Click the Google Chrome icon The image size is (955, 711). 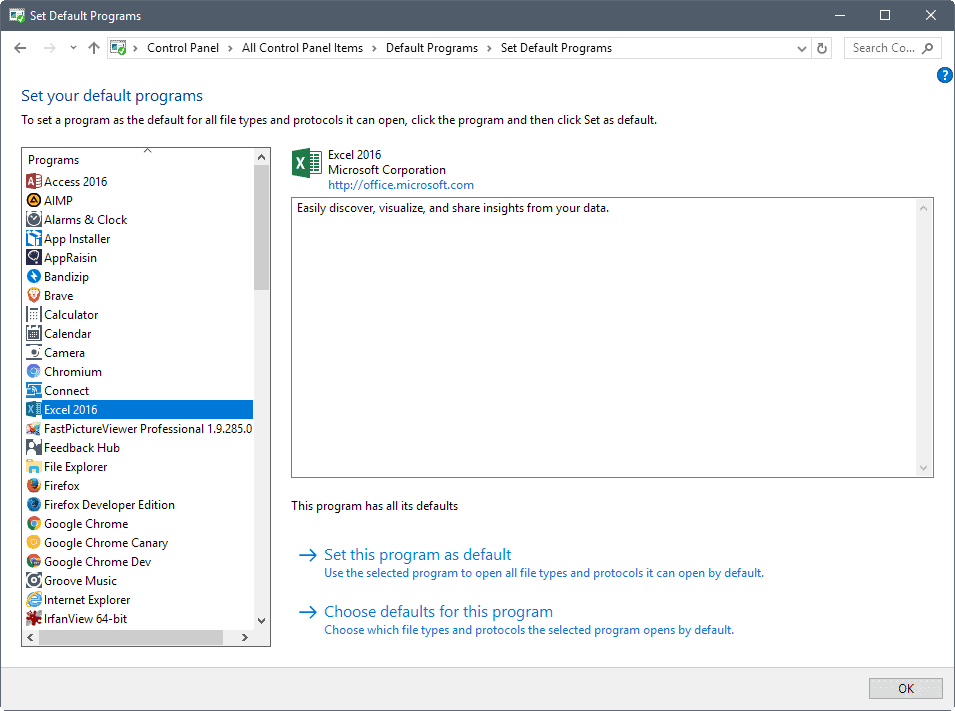(x=34, y=523)
